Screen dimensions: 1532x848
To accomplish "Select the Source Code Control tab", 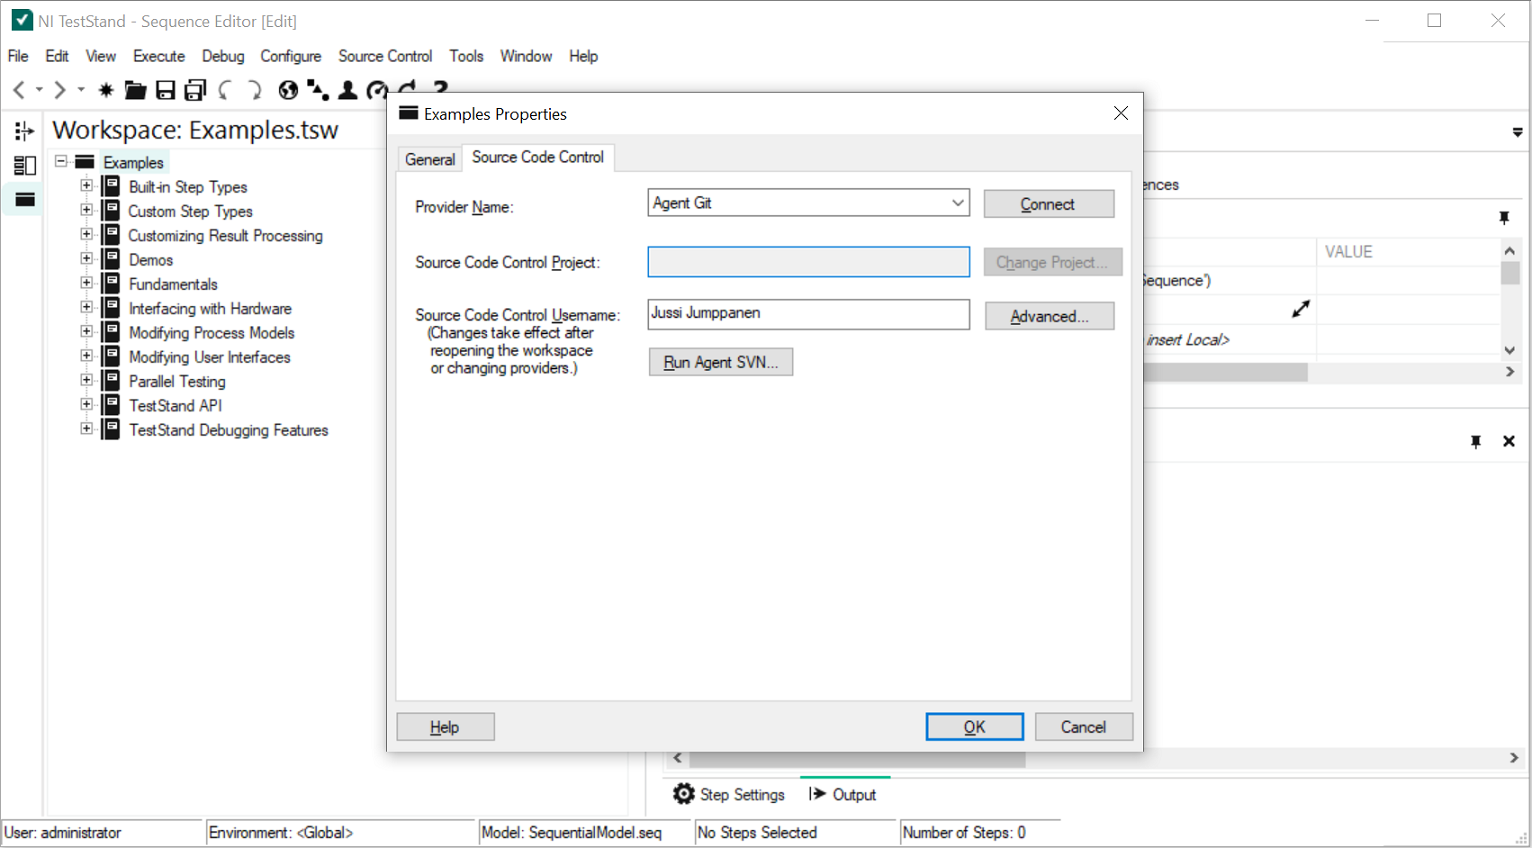I will [538, 157].
